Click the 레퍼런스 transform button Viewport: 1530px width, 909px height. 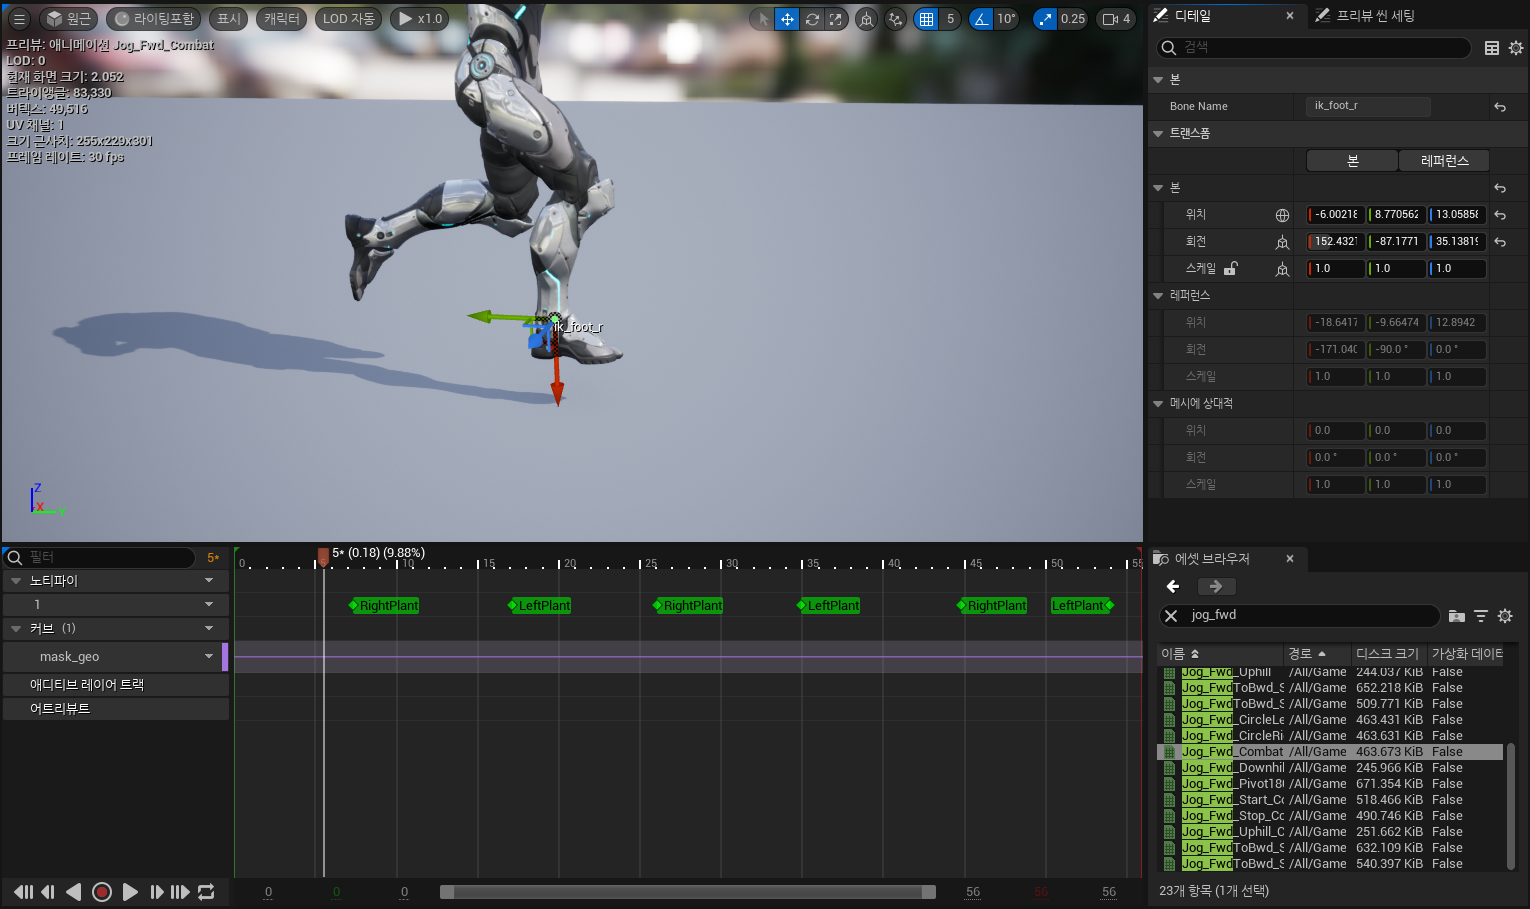pos(1444,161)
